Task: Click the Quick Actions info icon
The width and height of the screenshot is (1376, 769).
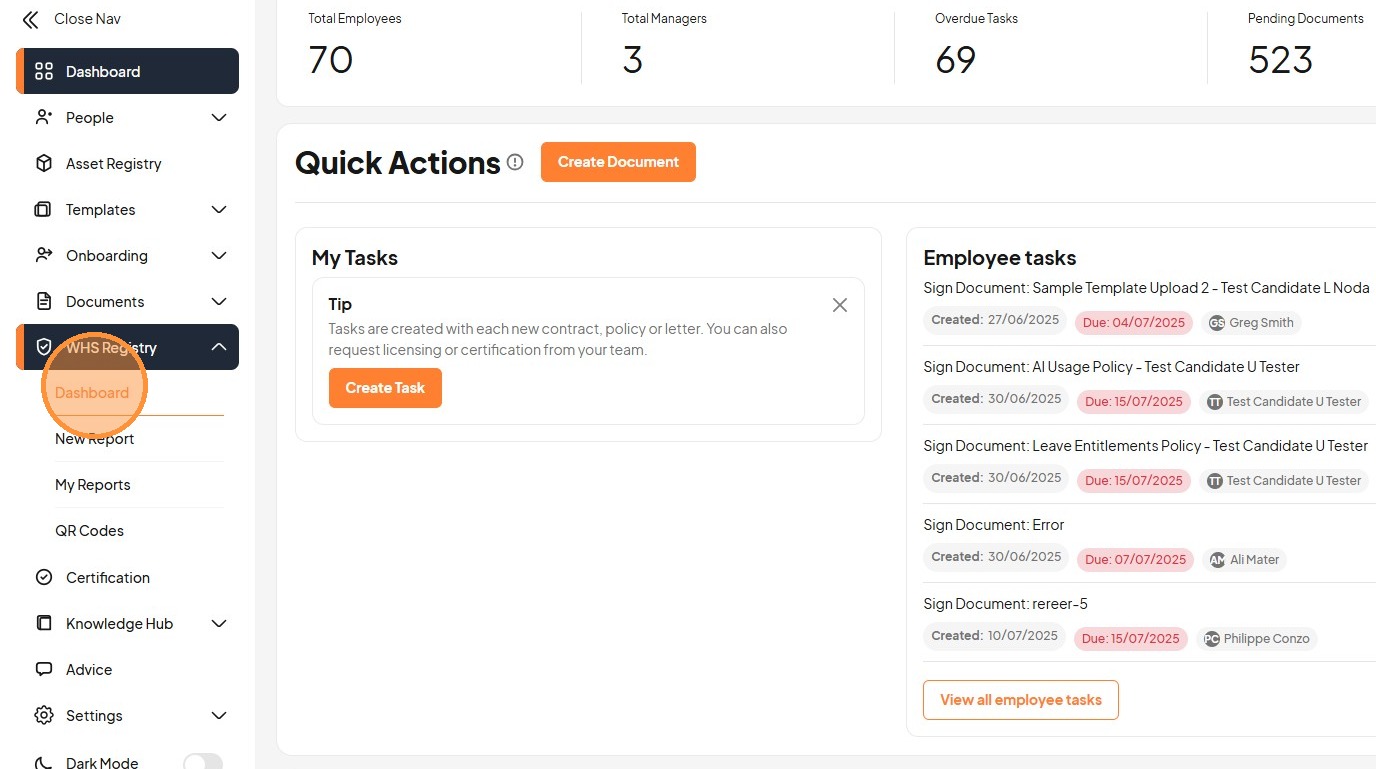Action: [x=515, y=162]
